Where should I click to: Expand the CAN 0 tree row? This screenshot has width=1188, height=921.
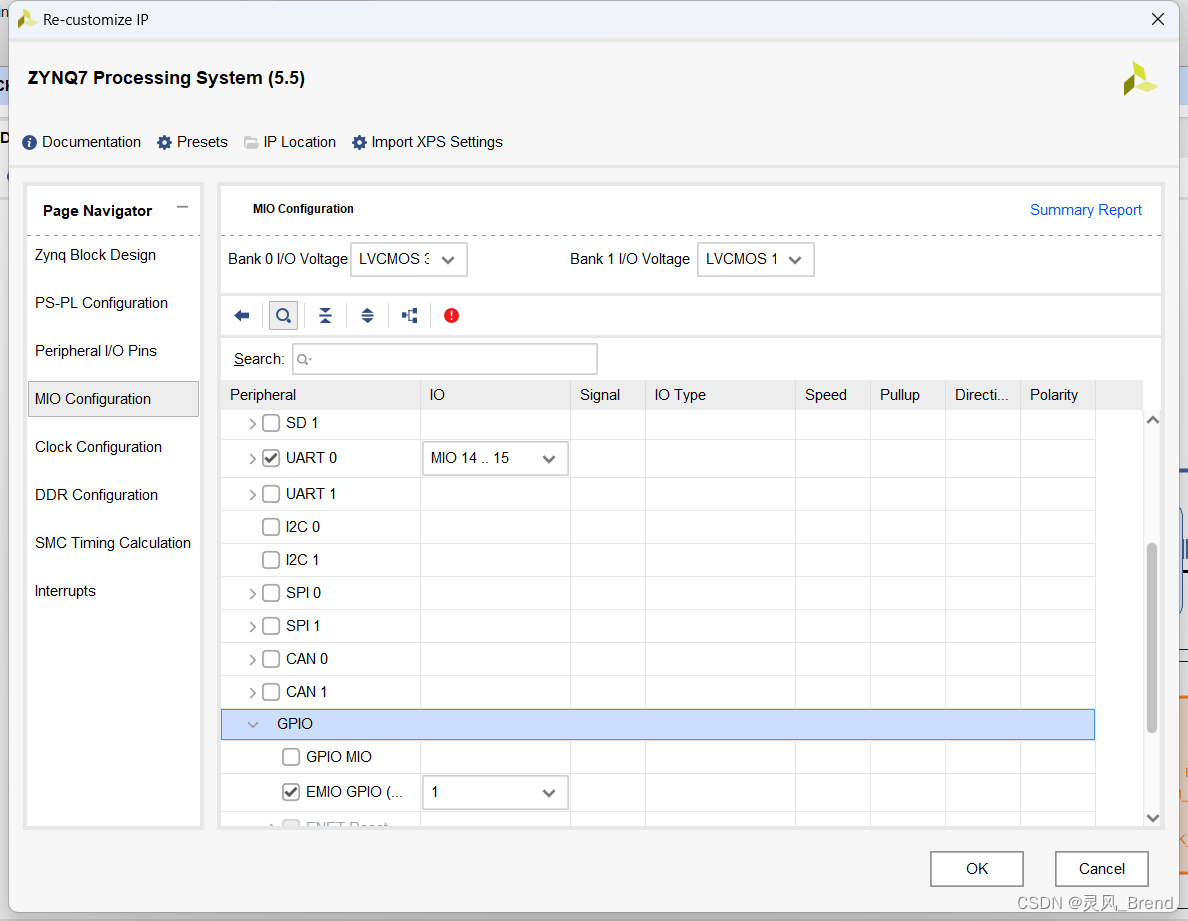[252, 660]
